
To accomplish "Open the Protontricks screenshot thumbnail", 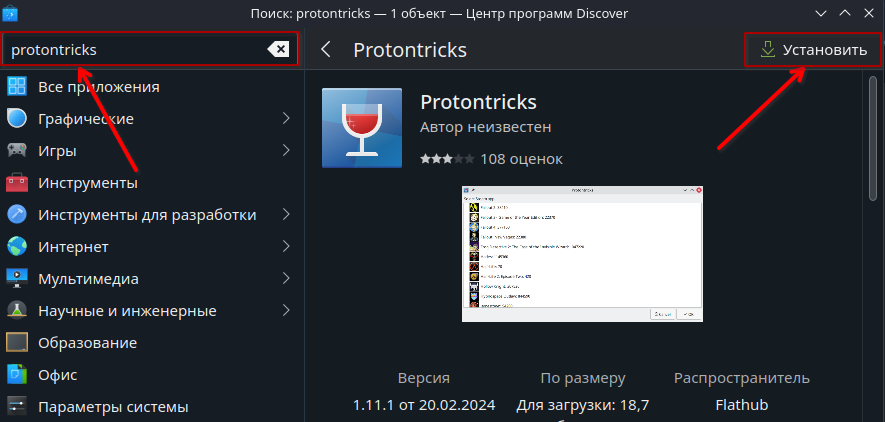I will [x=582, y=254].
